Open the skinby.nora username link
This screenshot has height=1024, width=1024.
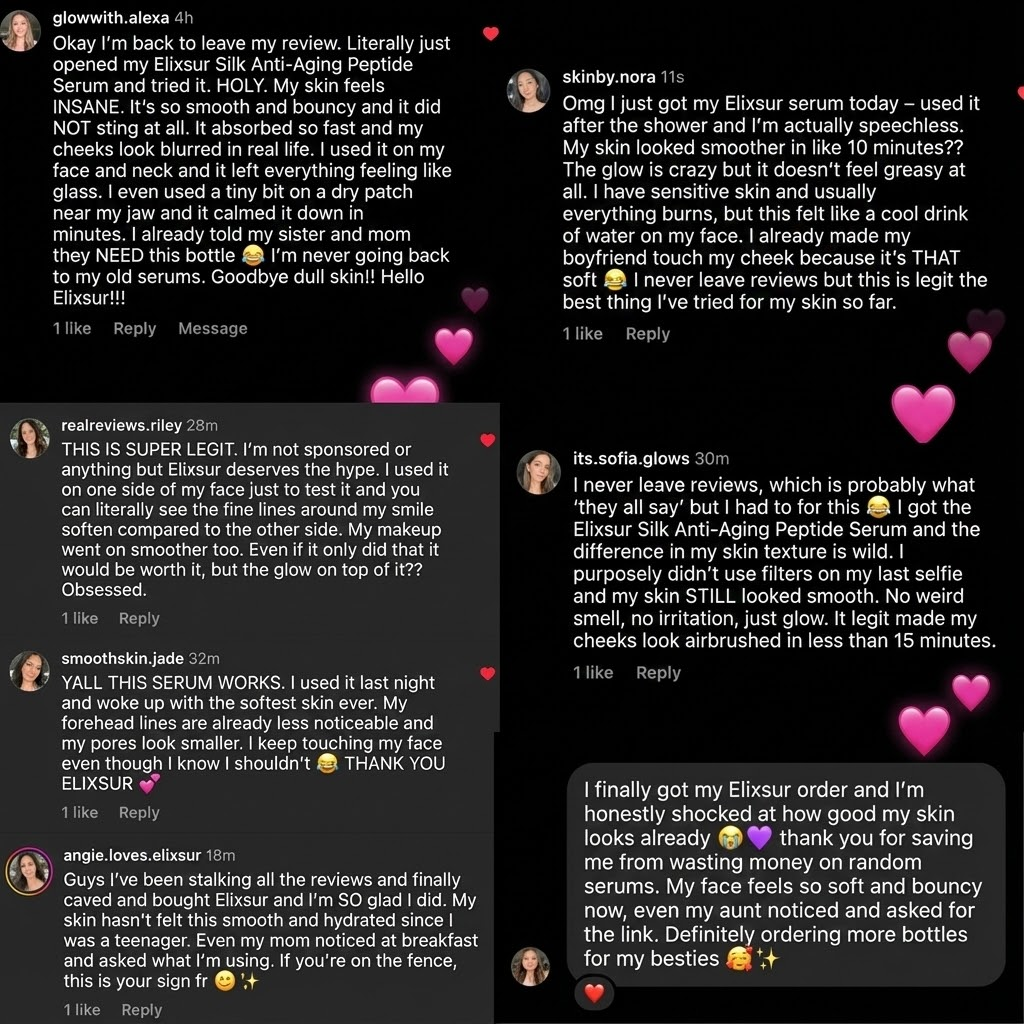point(609,77)
